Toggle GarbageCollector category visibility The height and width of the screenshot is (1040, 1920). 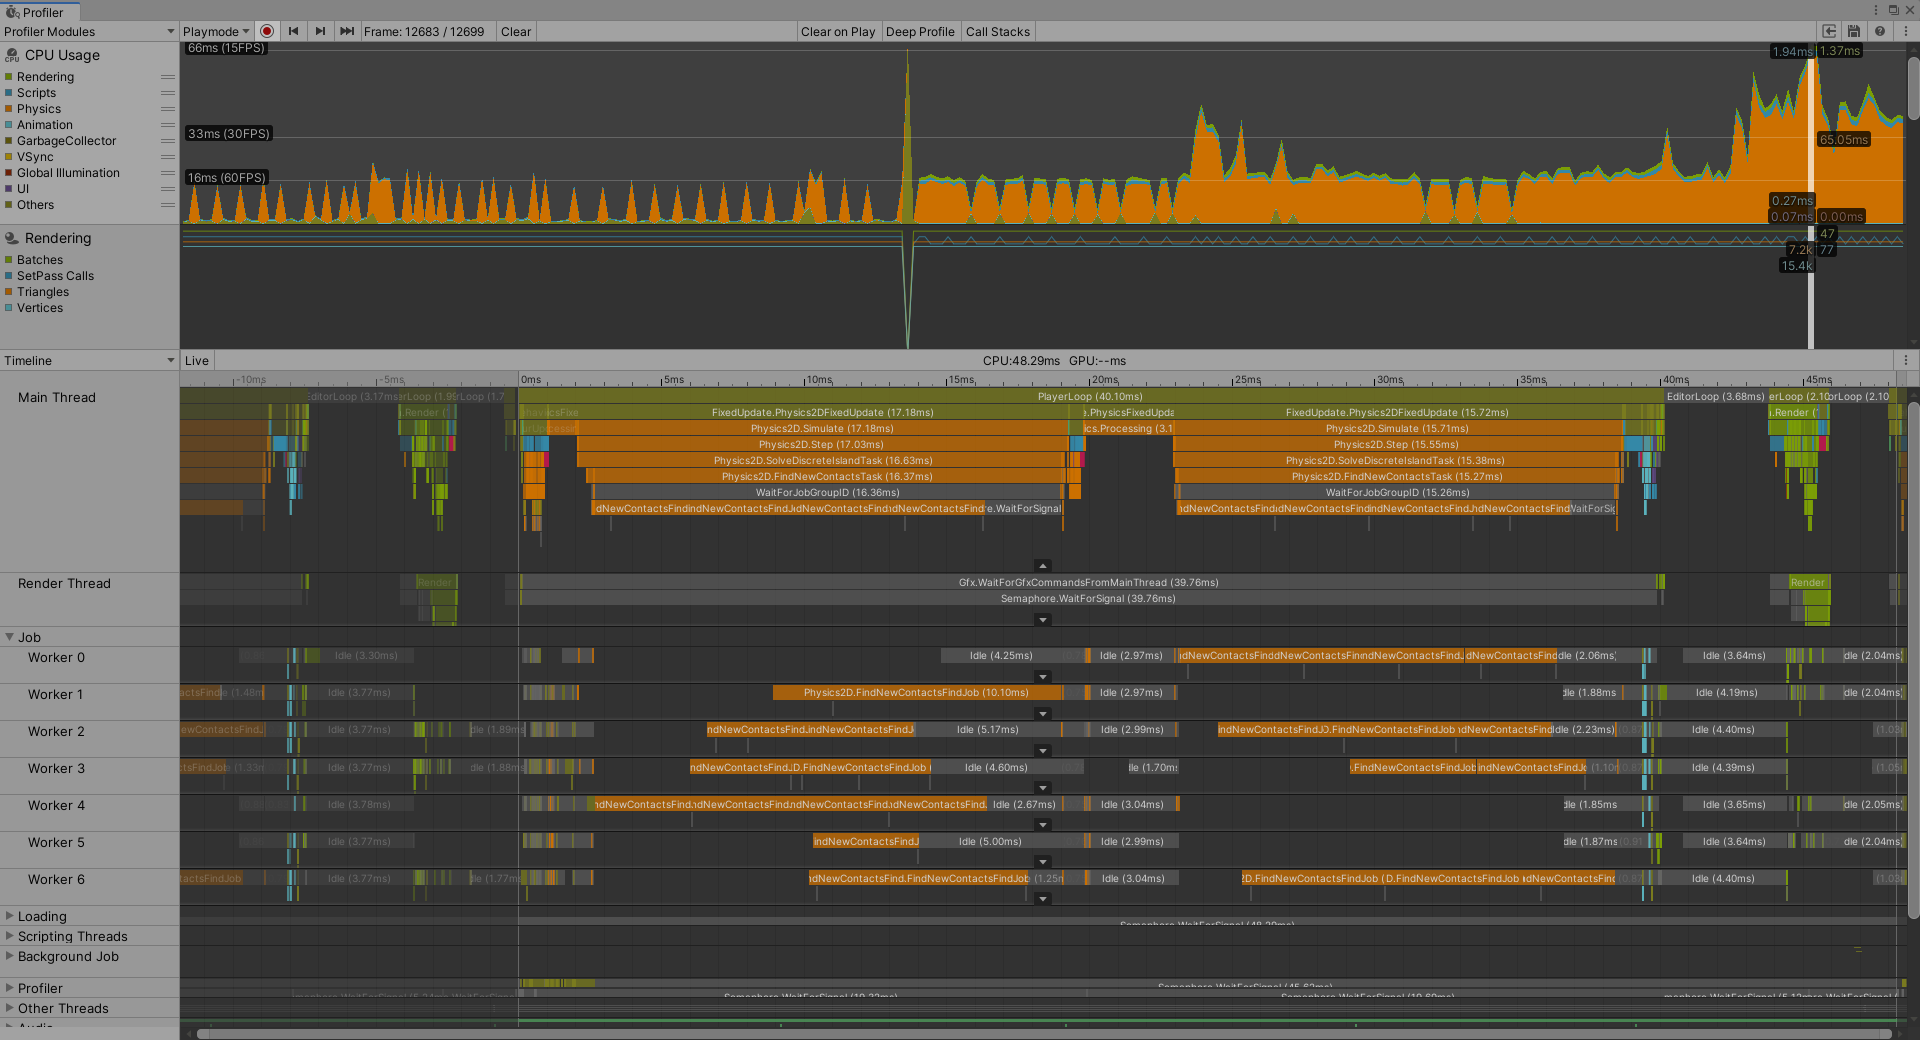(9, 141)
